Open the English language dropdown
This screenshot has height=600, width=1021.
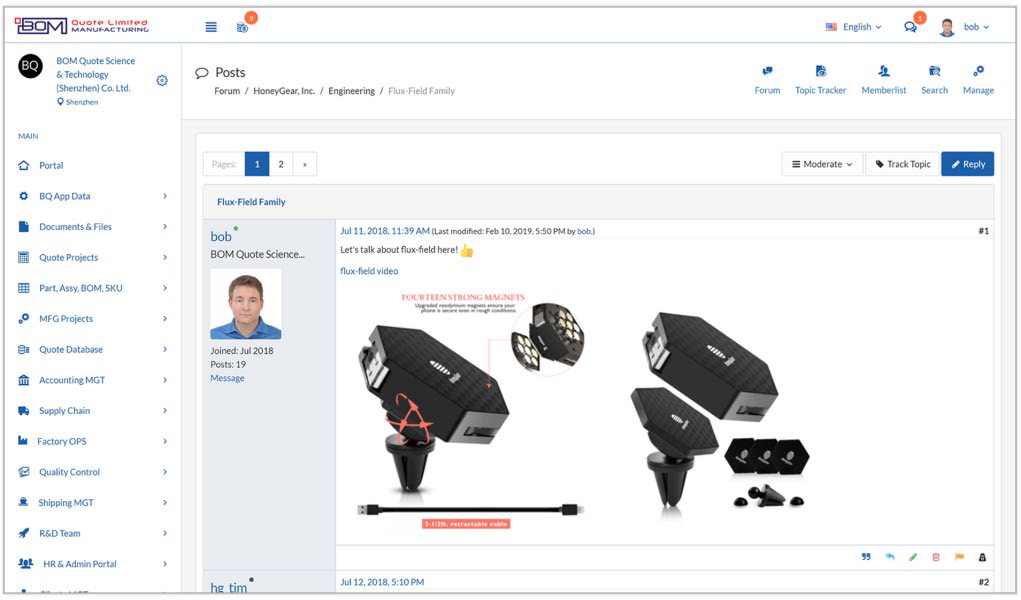854,27
